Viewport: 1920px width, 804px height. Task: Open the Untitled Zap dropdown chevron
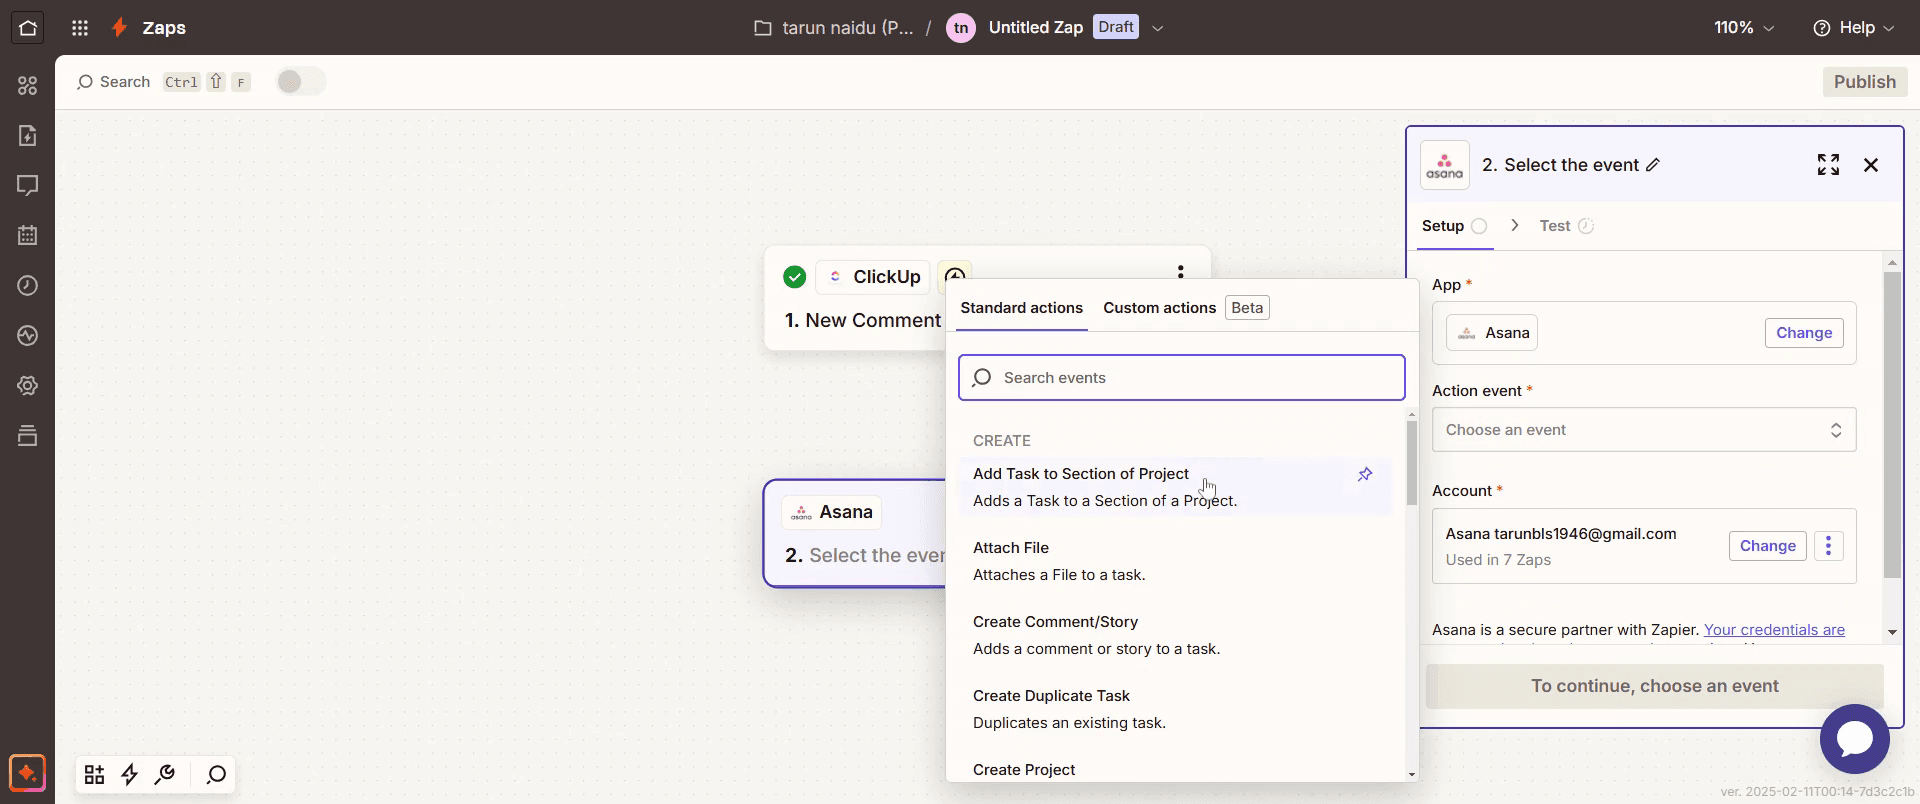click(x=1158, y=28)
